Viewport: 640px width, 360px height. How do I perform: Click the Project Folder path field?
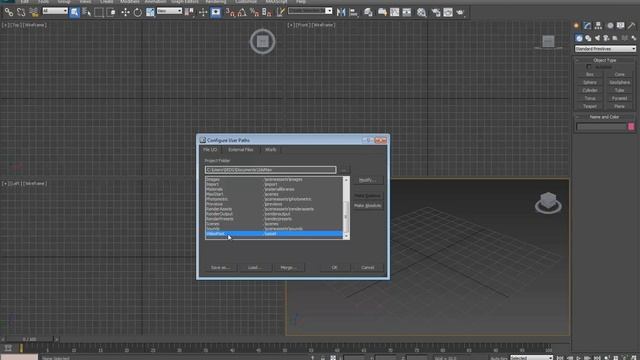point(271,170)
